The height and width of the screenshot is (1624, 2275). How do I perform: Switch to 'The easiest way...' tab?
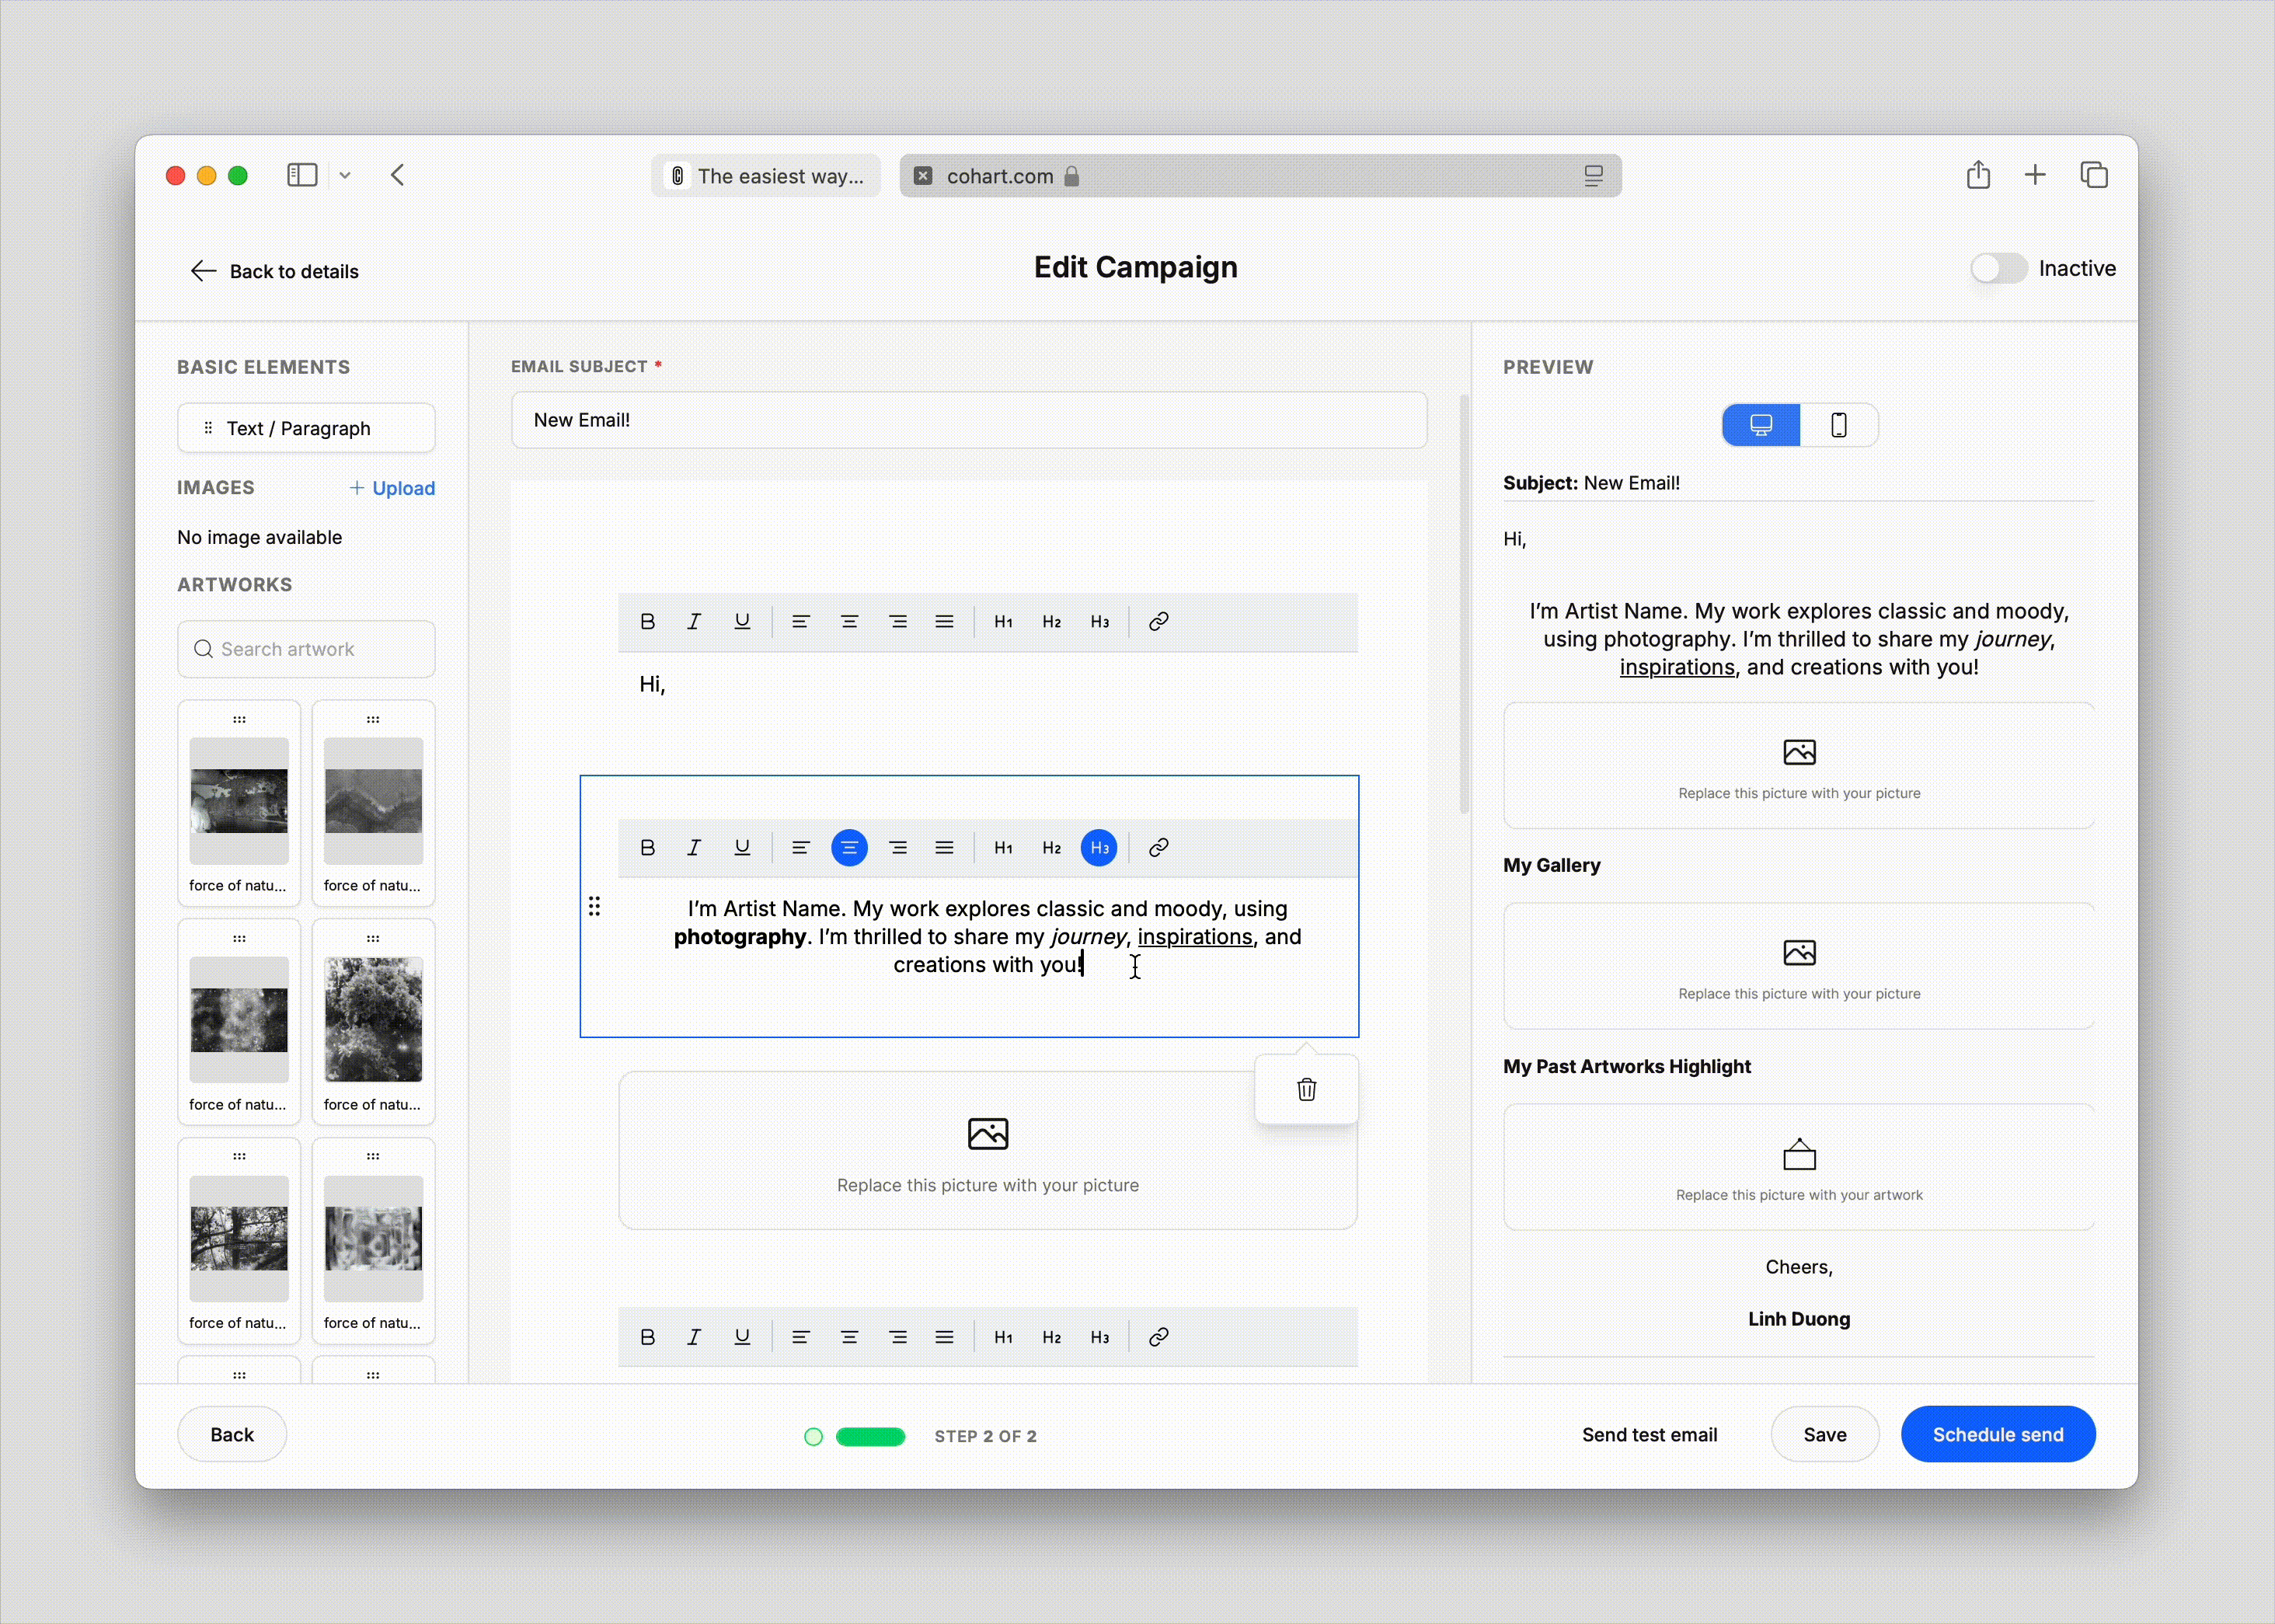[x=766, y=176]
